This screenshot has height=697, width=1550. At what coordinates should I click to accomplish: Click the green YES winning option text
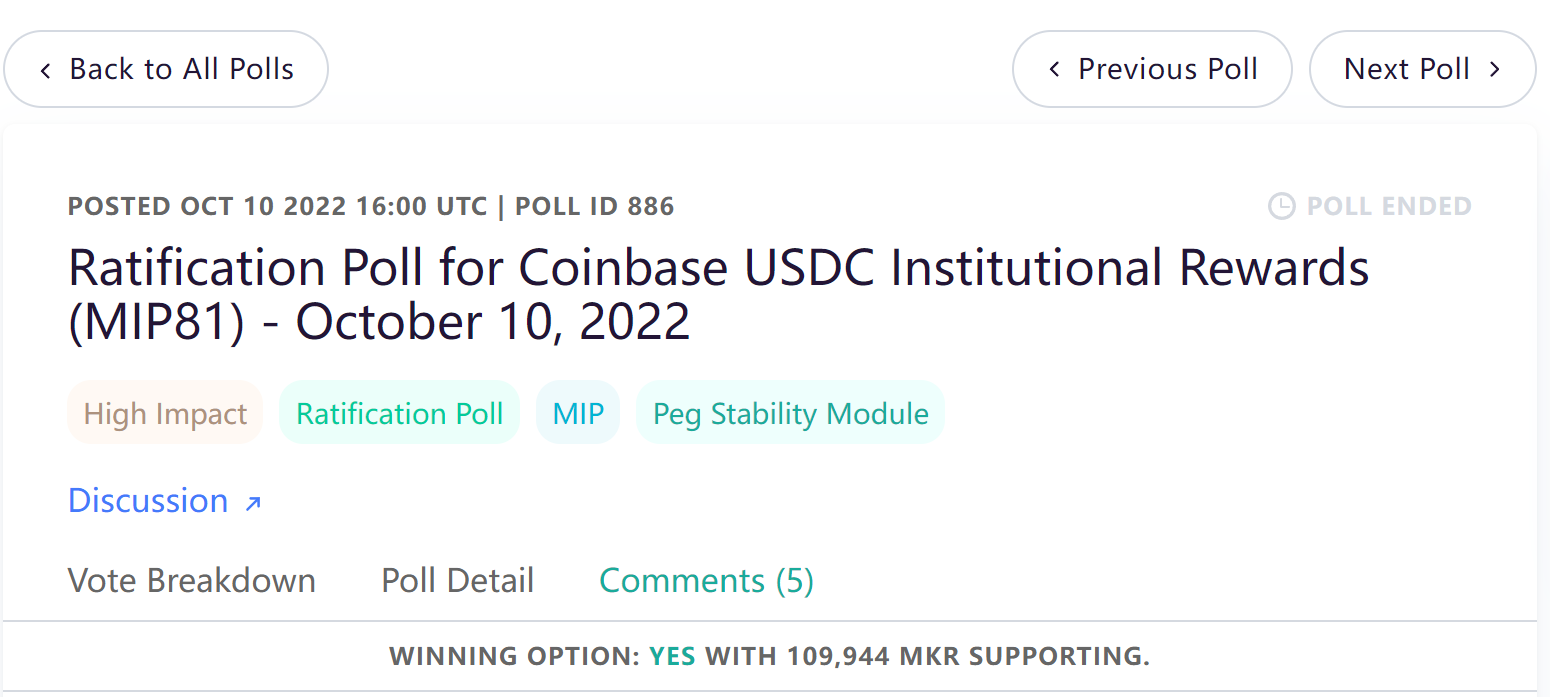point(672,657)
